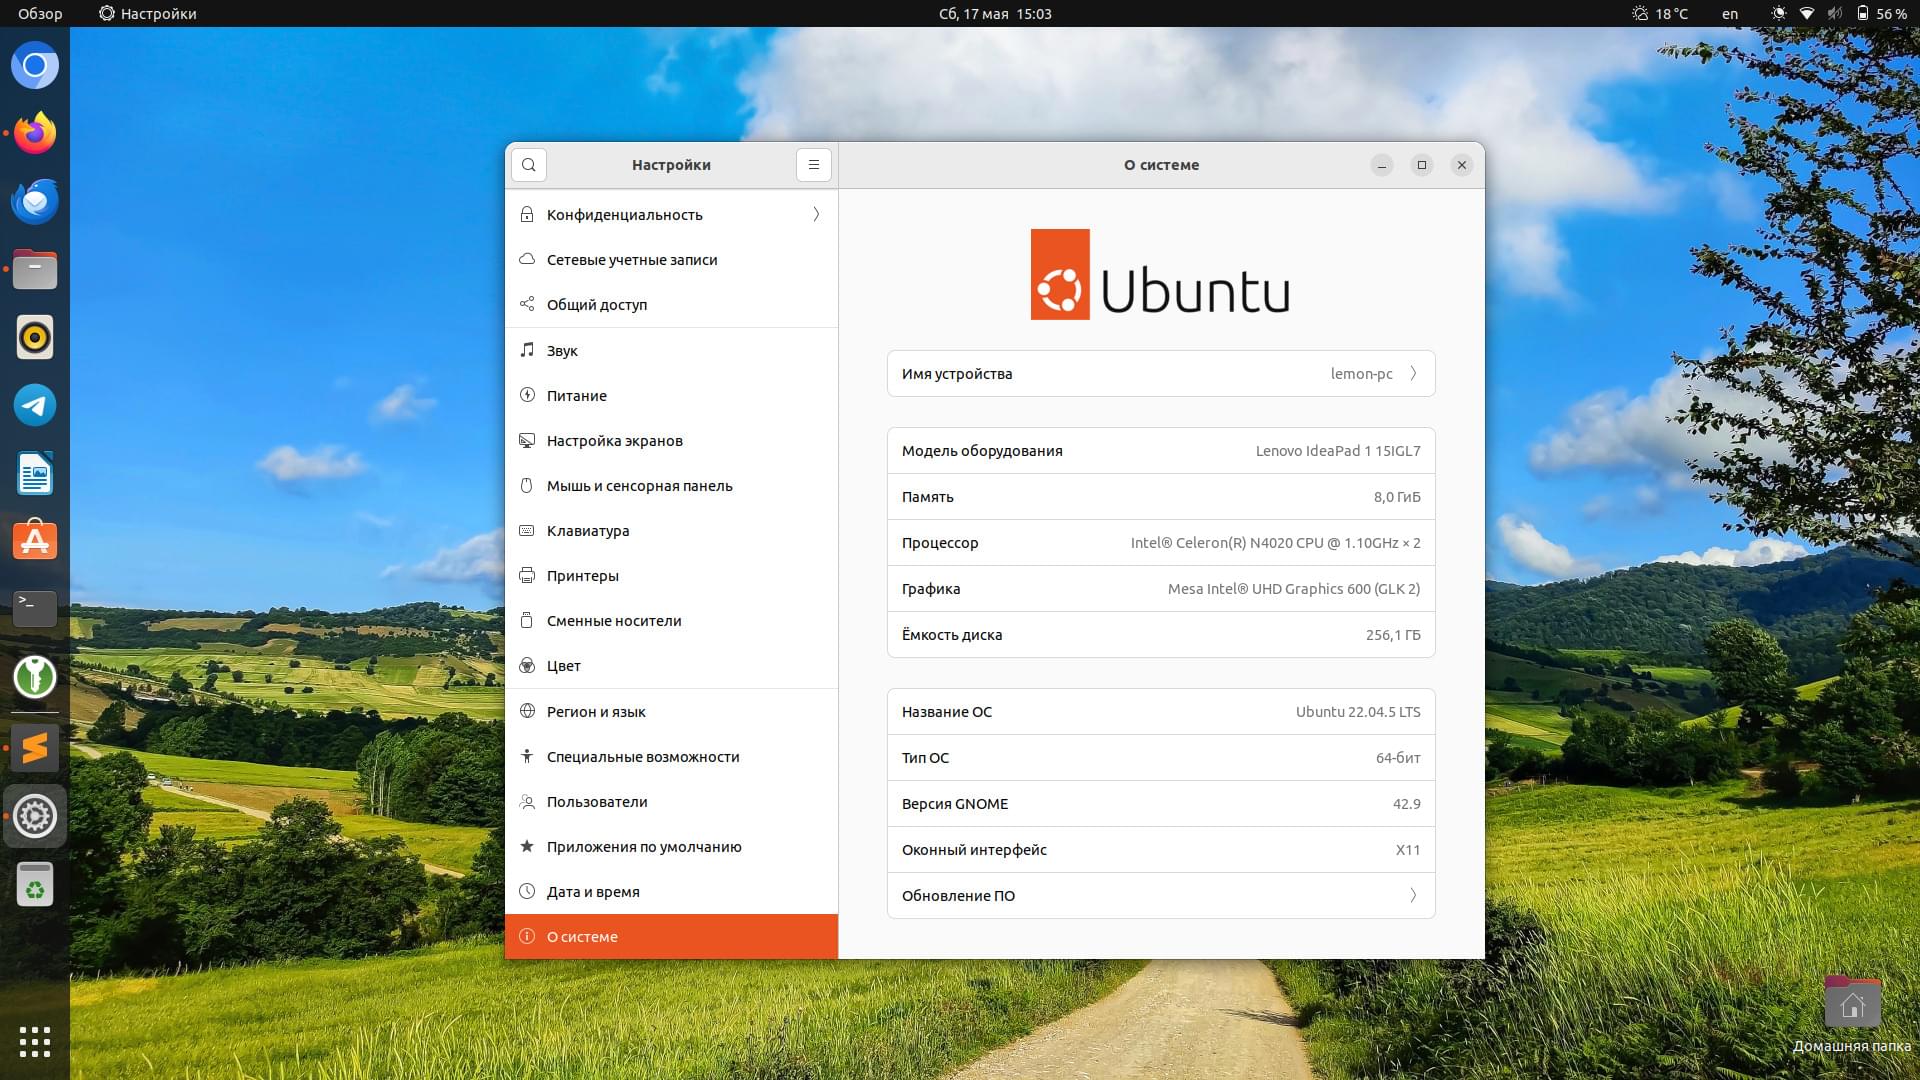Click the 8,0 ГиБ memory value
Screen dimensions: 1920x1080
pyautogui.click(x=1397, y=496)
